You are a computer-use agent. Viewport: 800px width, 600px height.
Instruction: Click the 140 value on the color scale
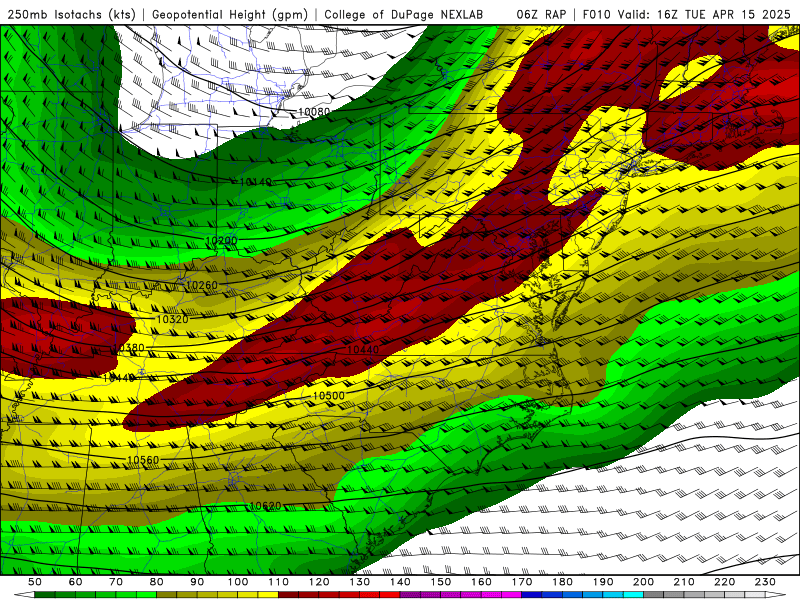point(400,582)
